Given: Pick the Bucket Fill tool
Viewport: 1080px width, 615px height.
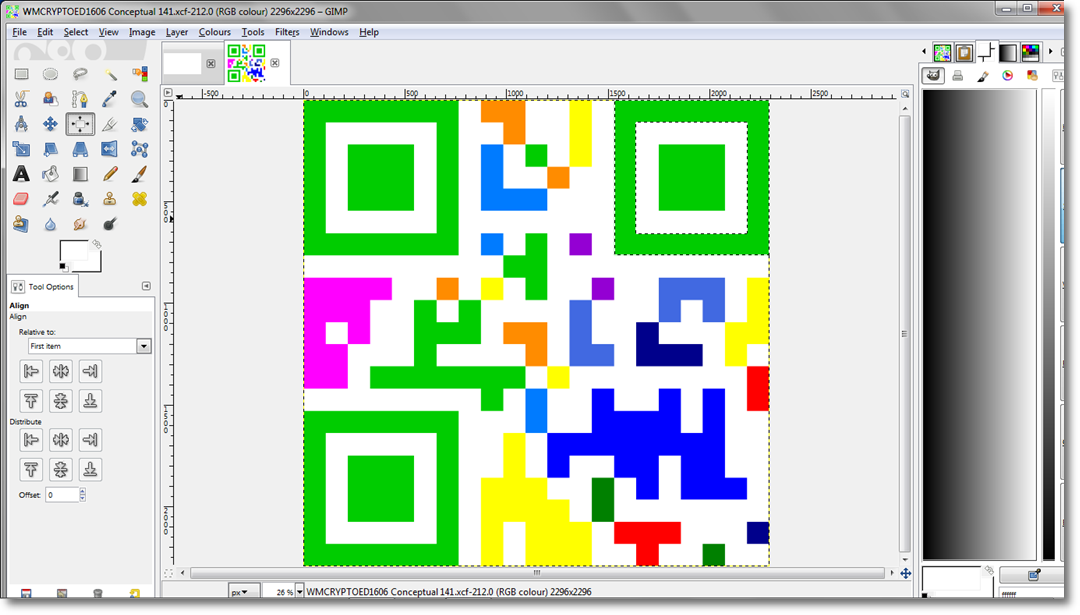Looking at the screenshot, I should pos(50,174).
